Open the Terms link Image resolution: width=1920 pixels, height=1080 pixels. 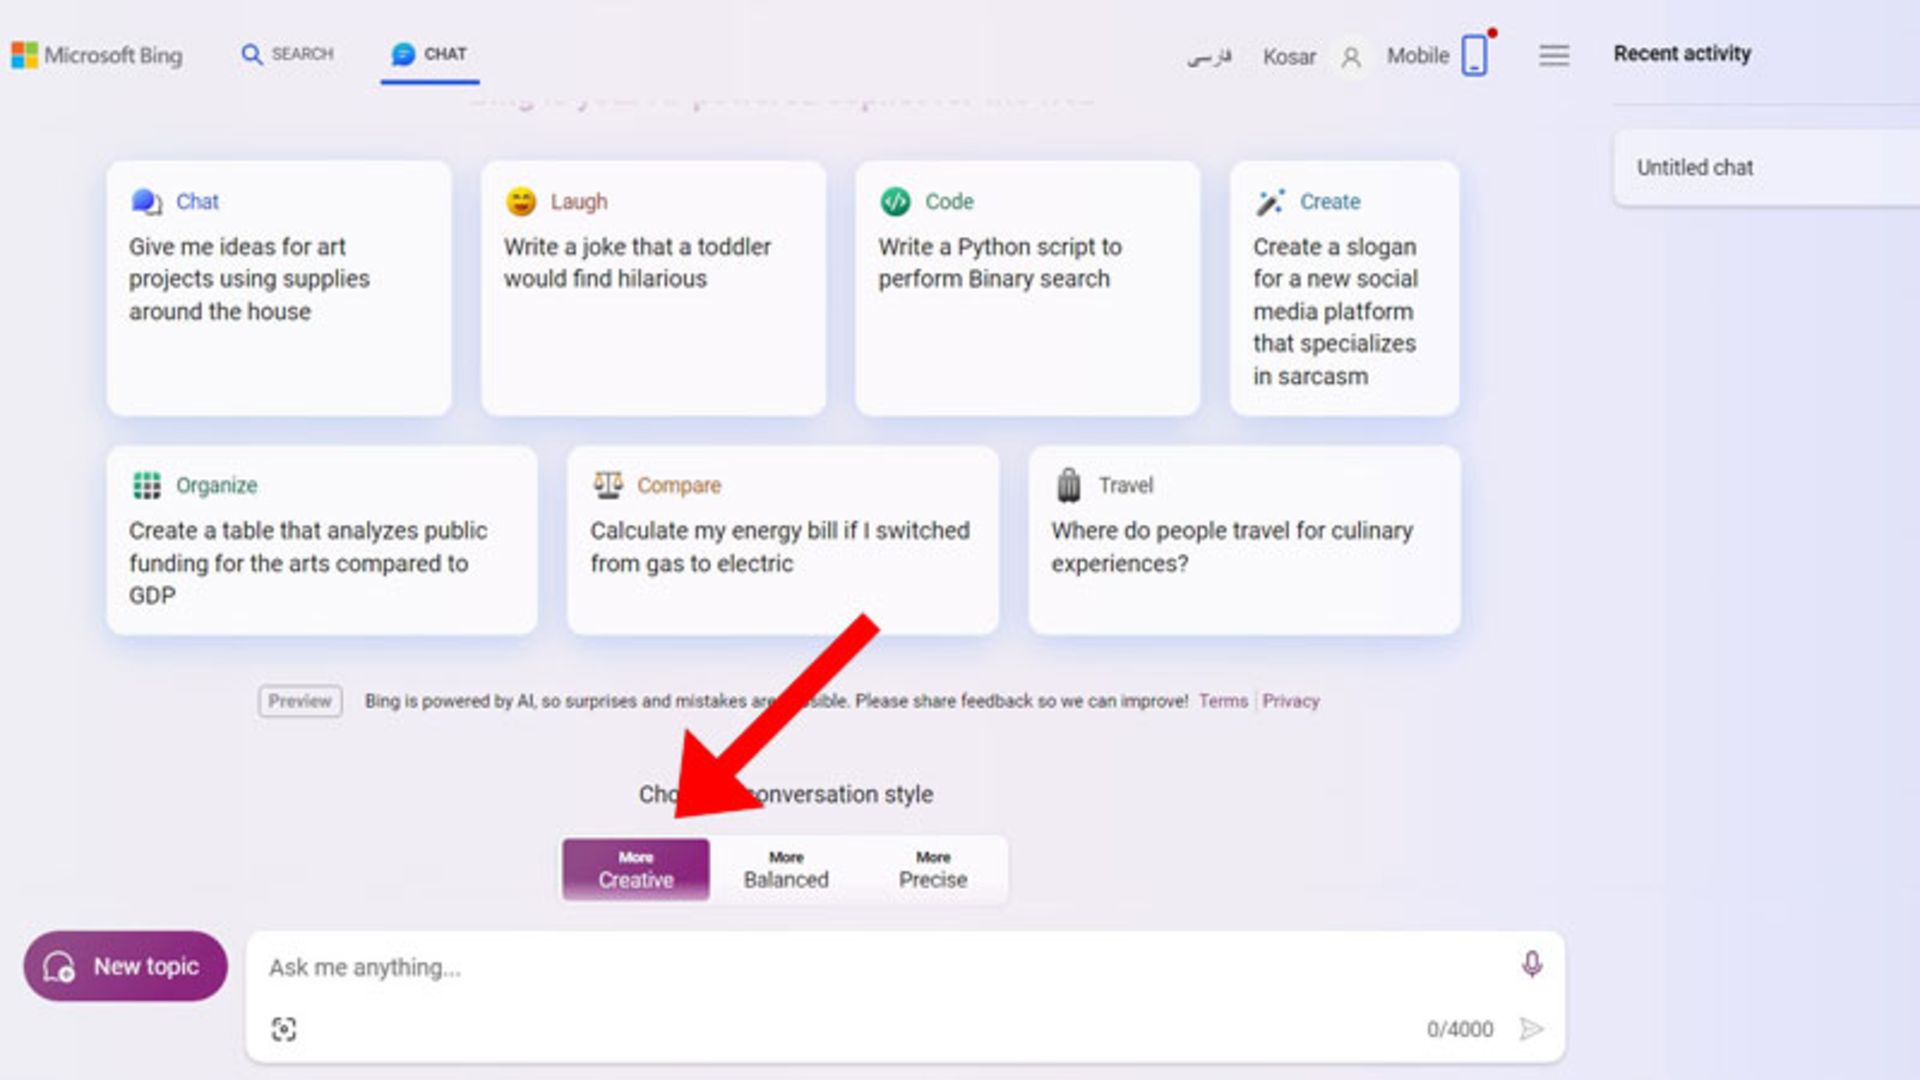[1223, 701]
